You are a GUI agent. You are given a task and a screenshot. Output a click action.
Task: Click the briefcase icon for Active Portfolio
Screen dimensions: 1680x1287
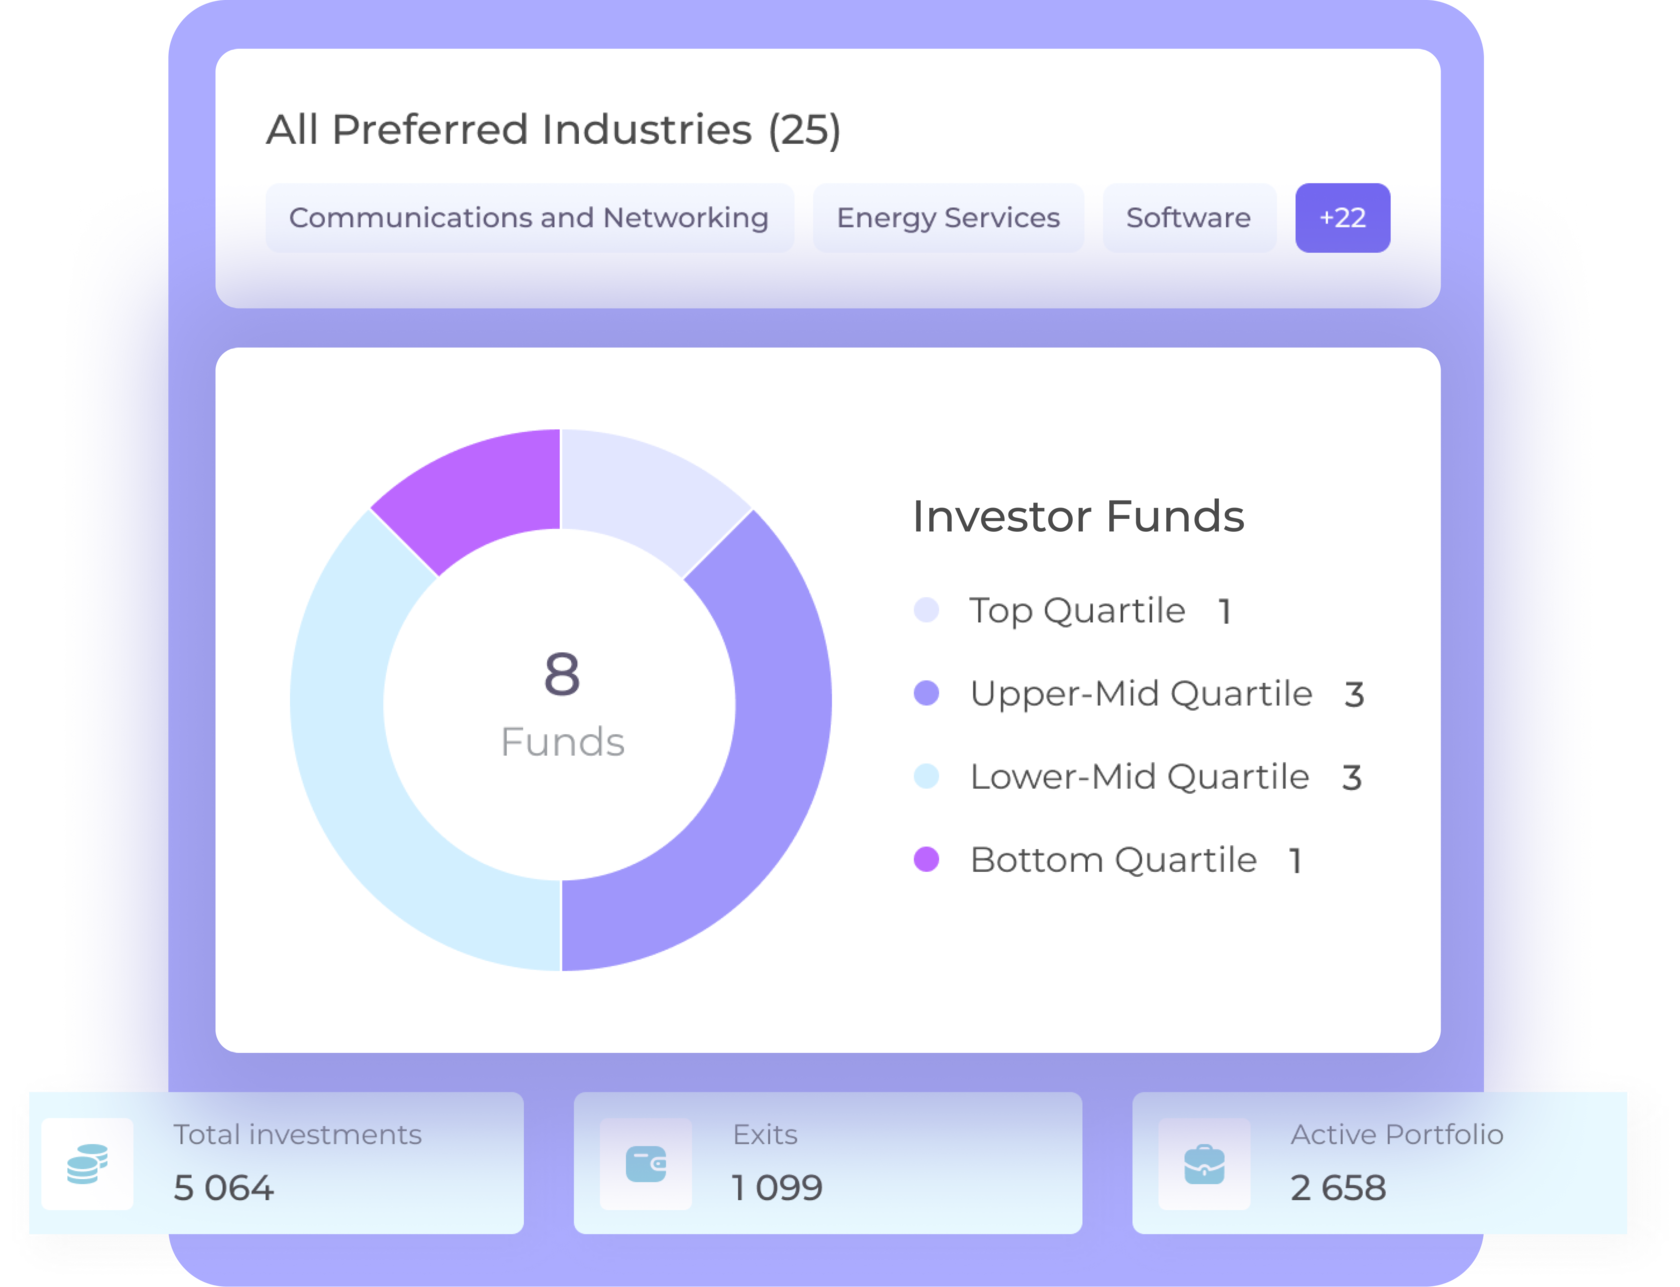(1204, 1164)
